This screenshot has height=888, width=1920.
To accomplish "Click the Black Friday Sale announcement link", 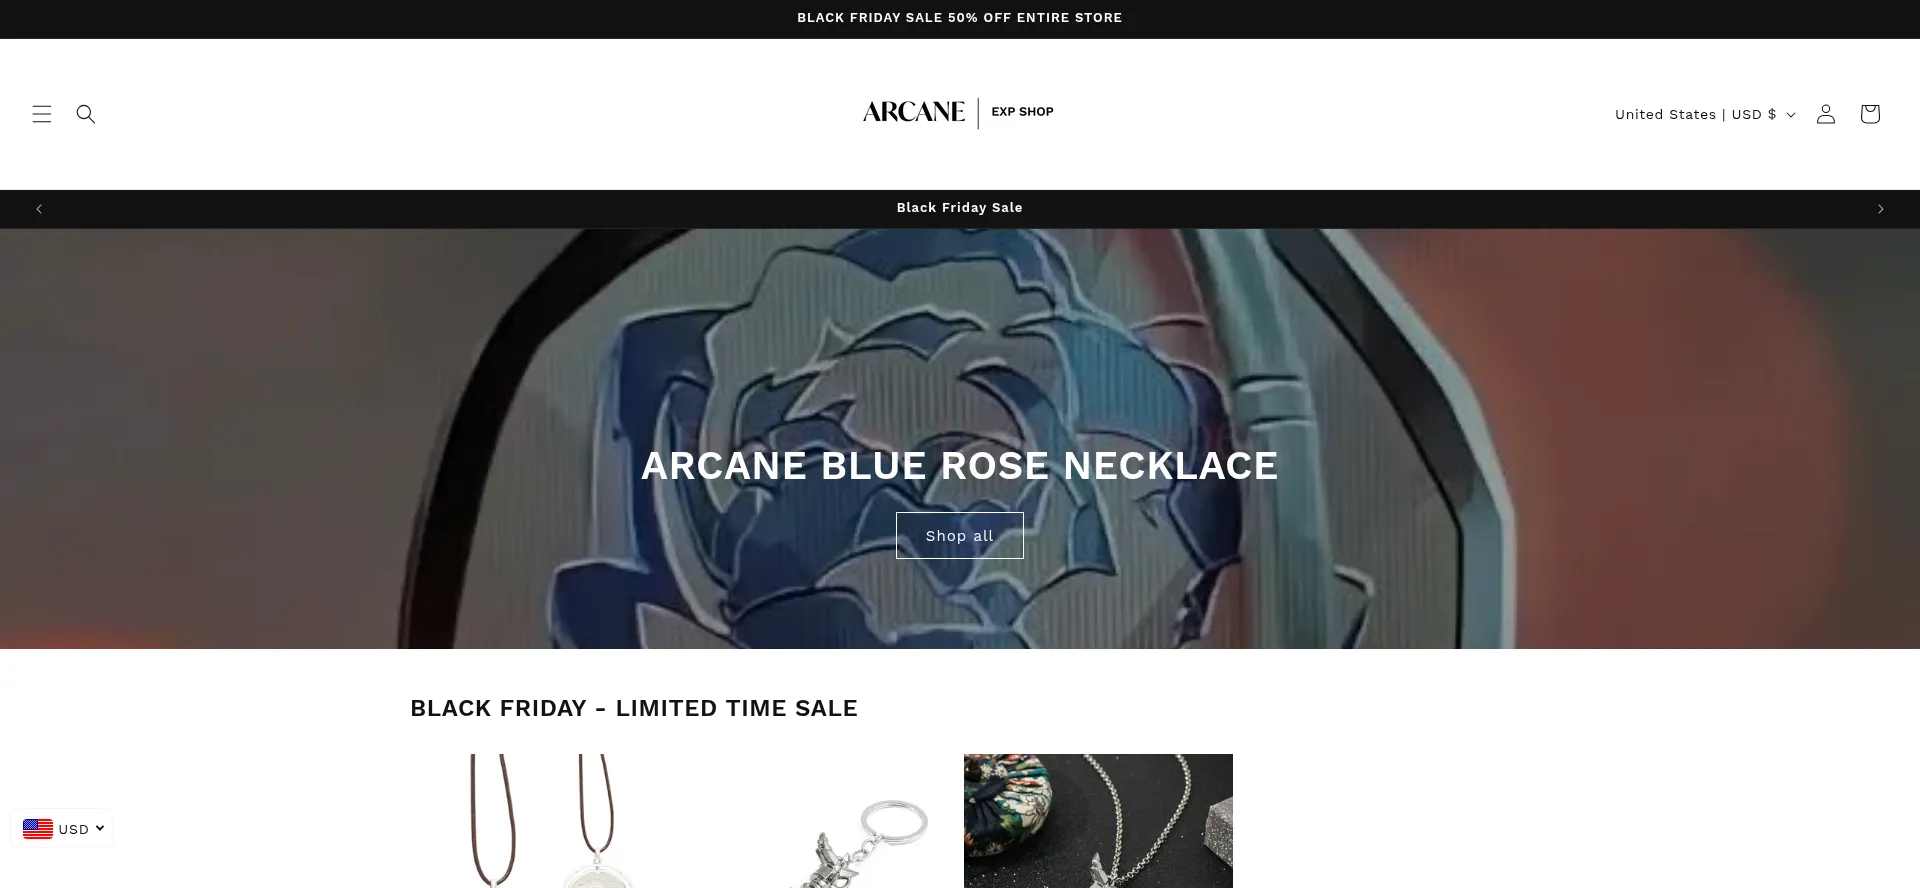I will 960,208.
